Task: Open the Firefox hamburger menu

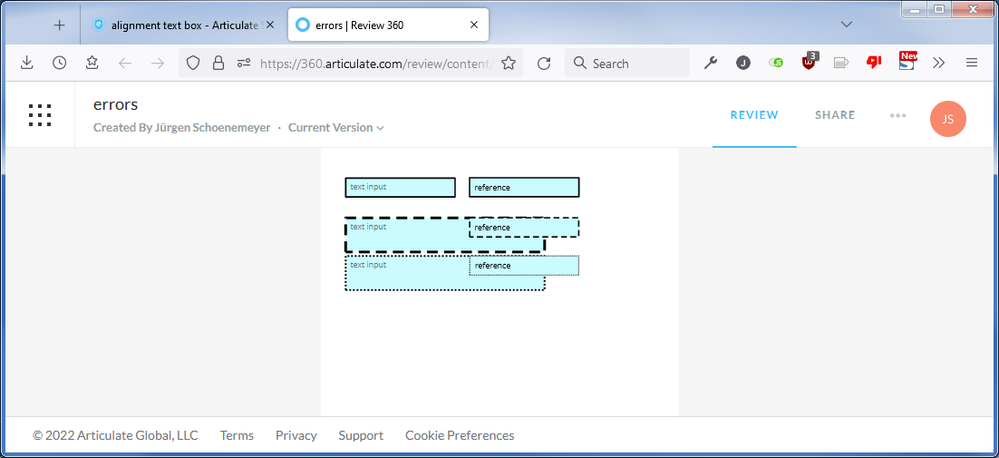Action: tap(971, 63)
